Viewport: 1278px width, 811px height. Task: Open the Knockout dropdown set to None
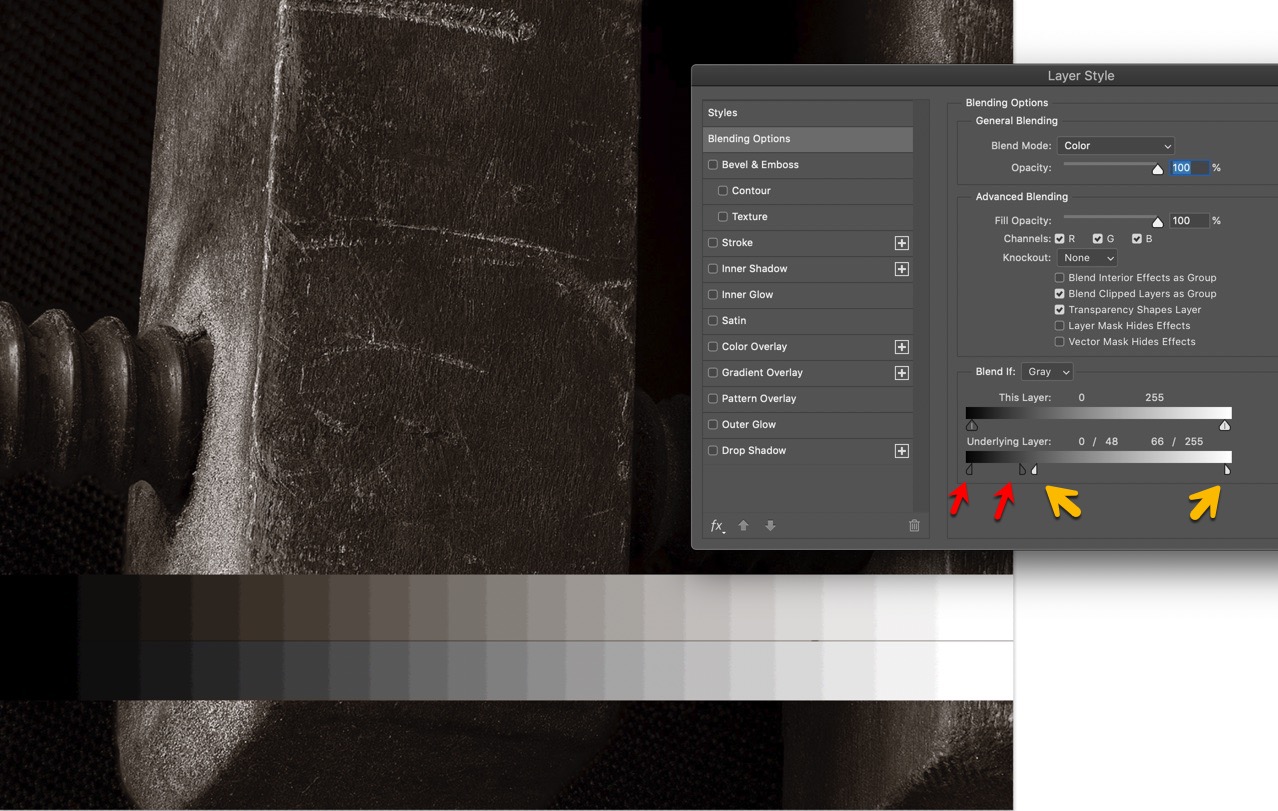(x=1086, y=257)
